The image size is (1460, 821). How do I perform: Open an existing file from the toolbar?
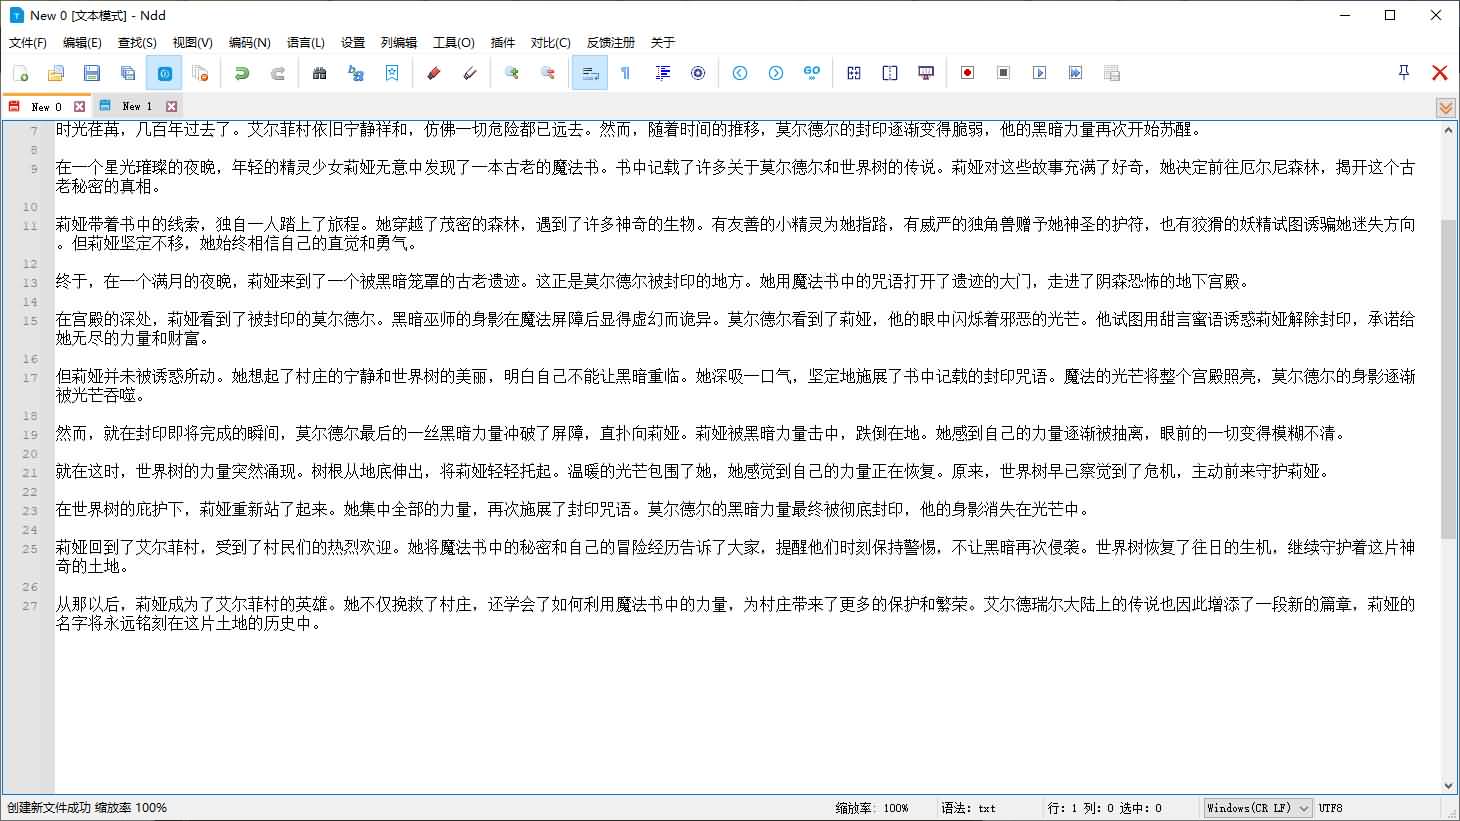point(55,72)
